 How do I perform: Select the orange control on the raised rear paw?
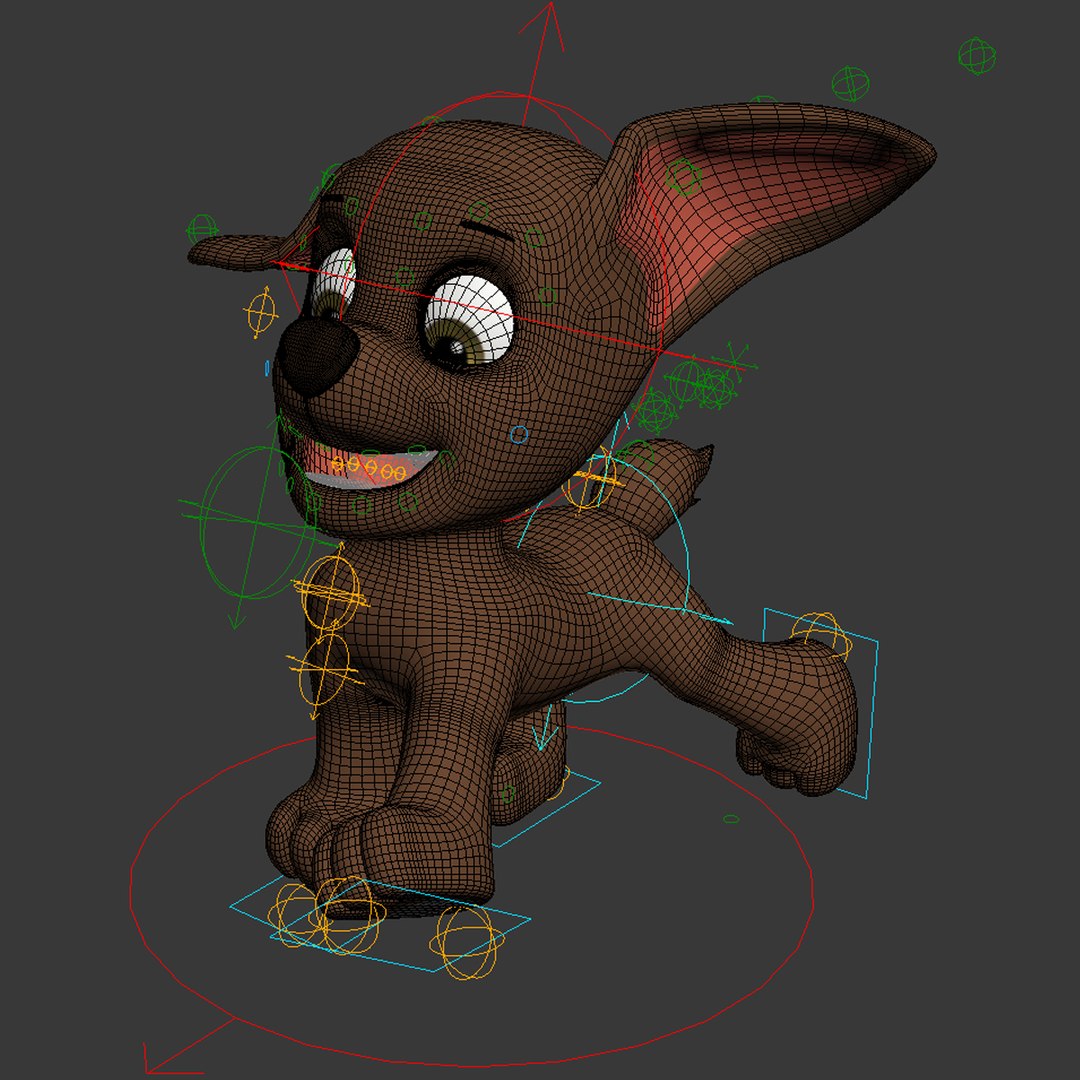(821, 634)
